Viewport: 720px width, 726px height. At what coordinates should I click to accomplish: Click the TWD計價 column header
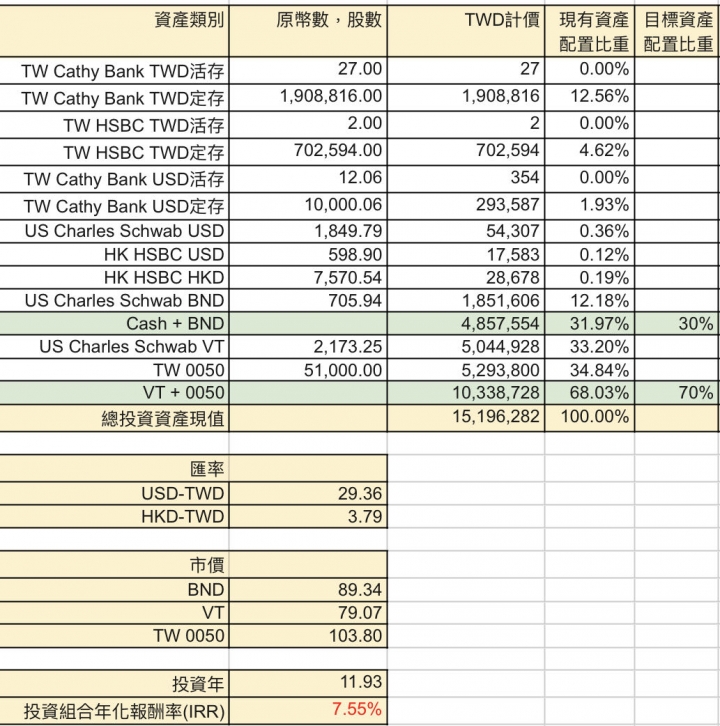tap(466, 31)
